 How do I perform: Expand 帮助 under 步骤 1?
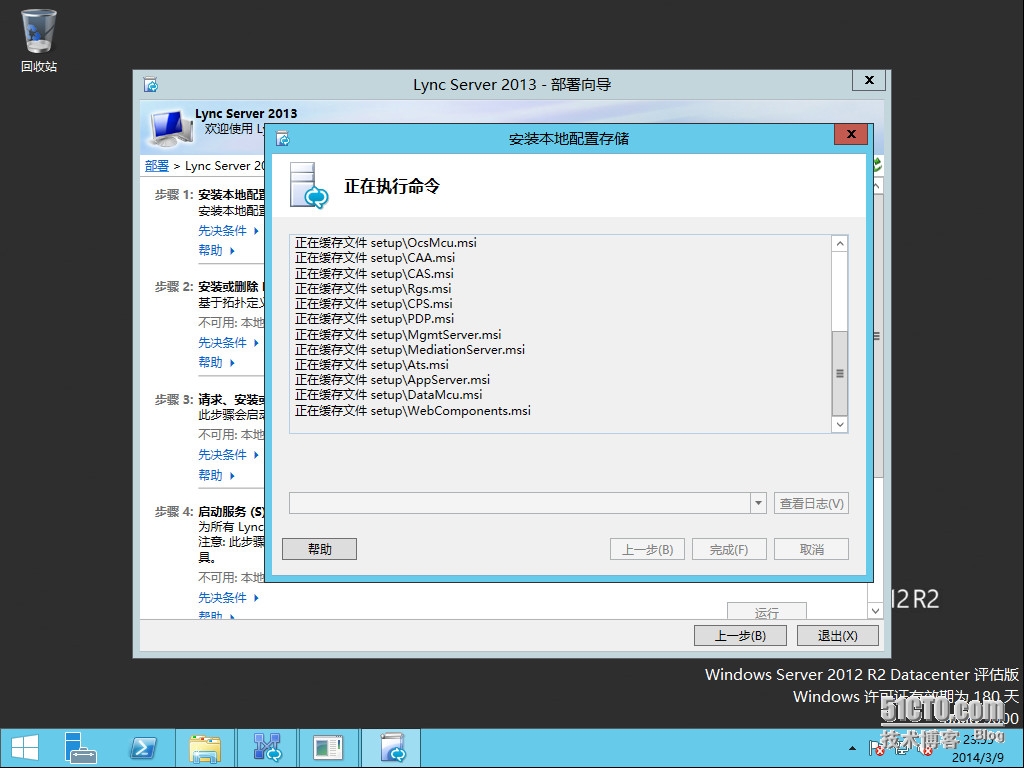point(216,250)
